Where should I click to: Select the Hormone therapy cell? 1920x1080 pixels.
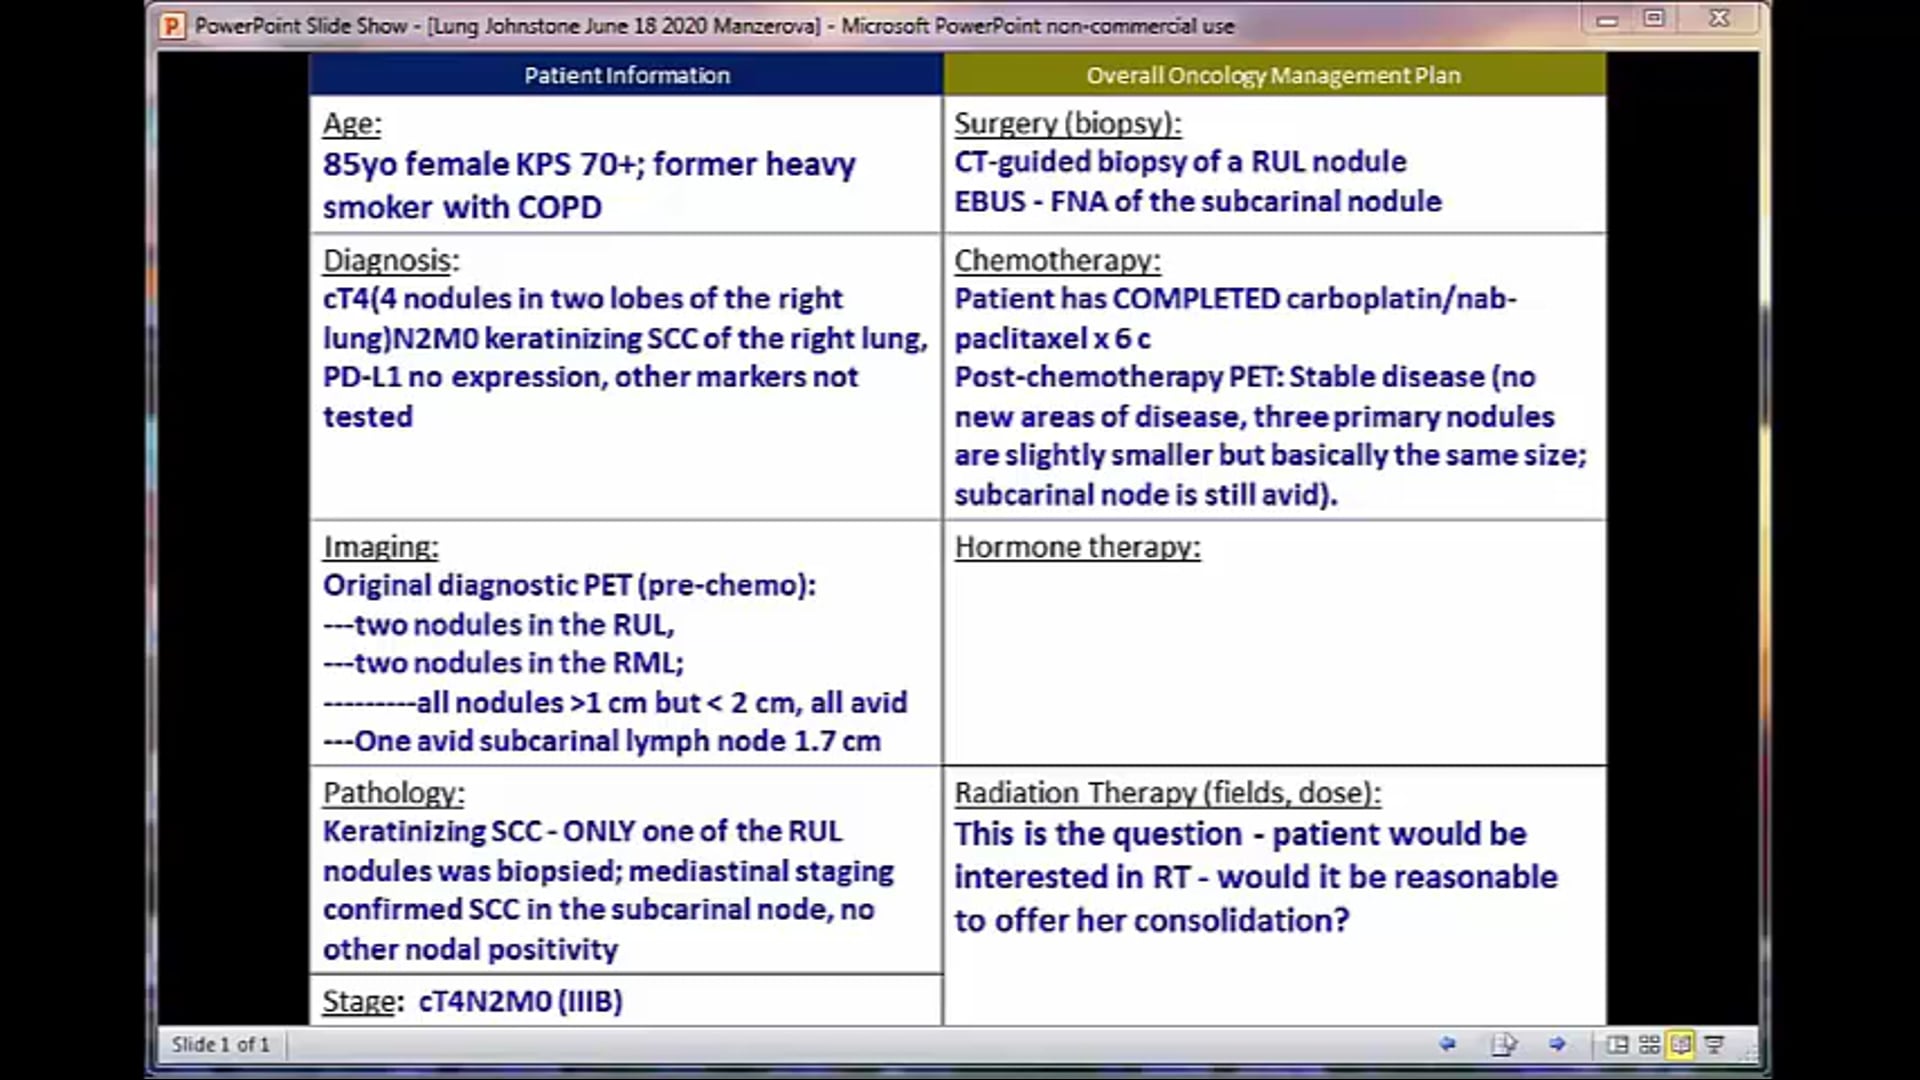coord(1078,547)
